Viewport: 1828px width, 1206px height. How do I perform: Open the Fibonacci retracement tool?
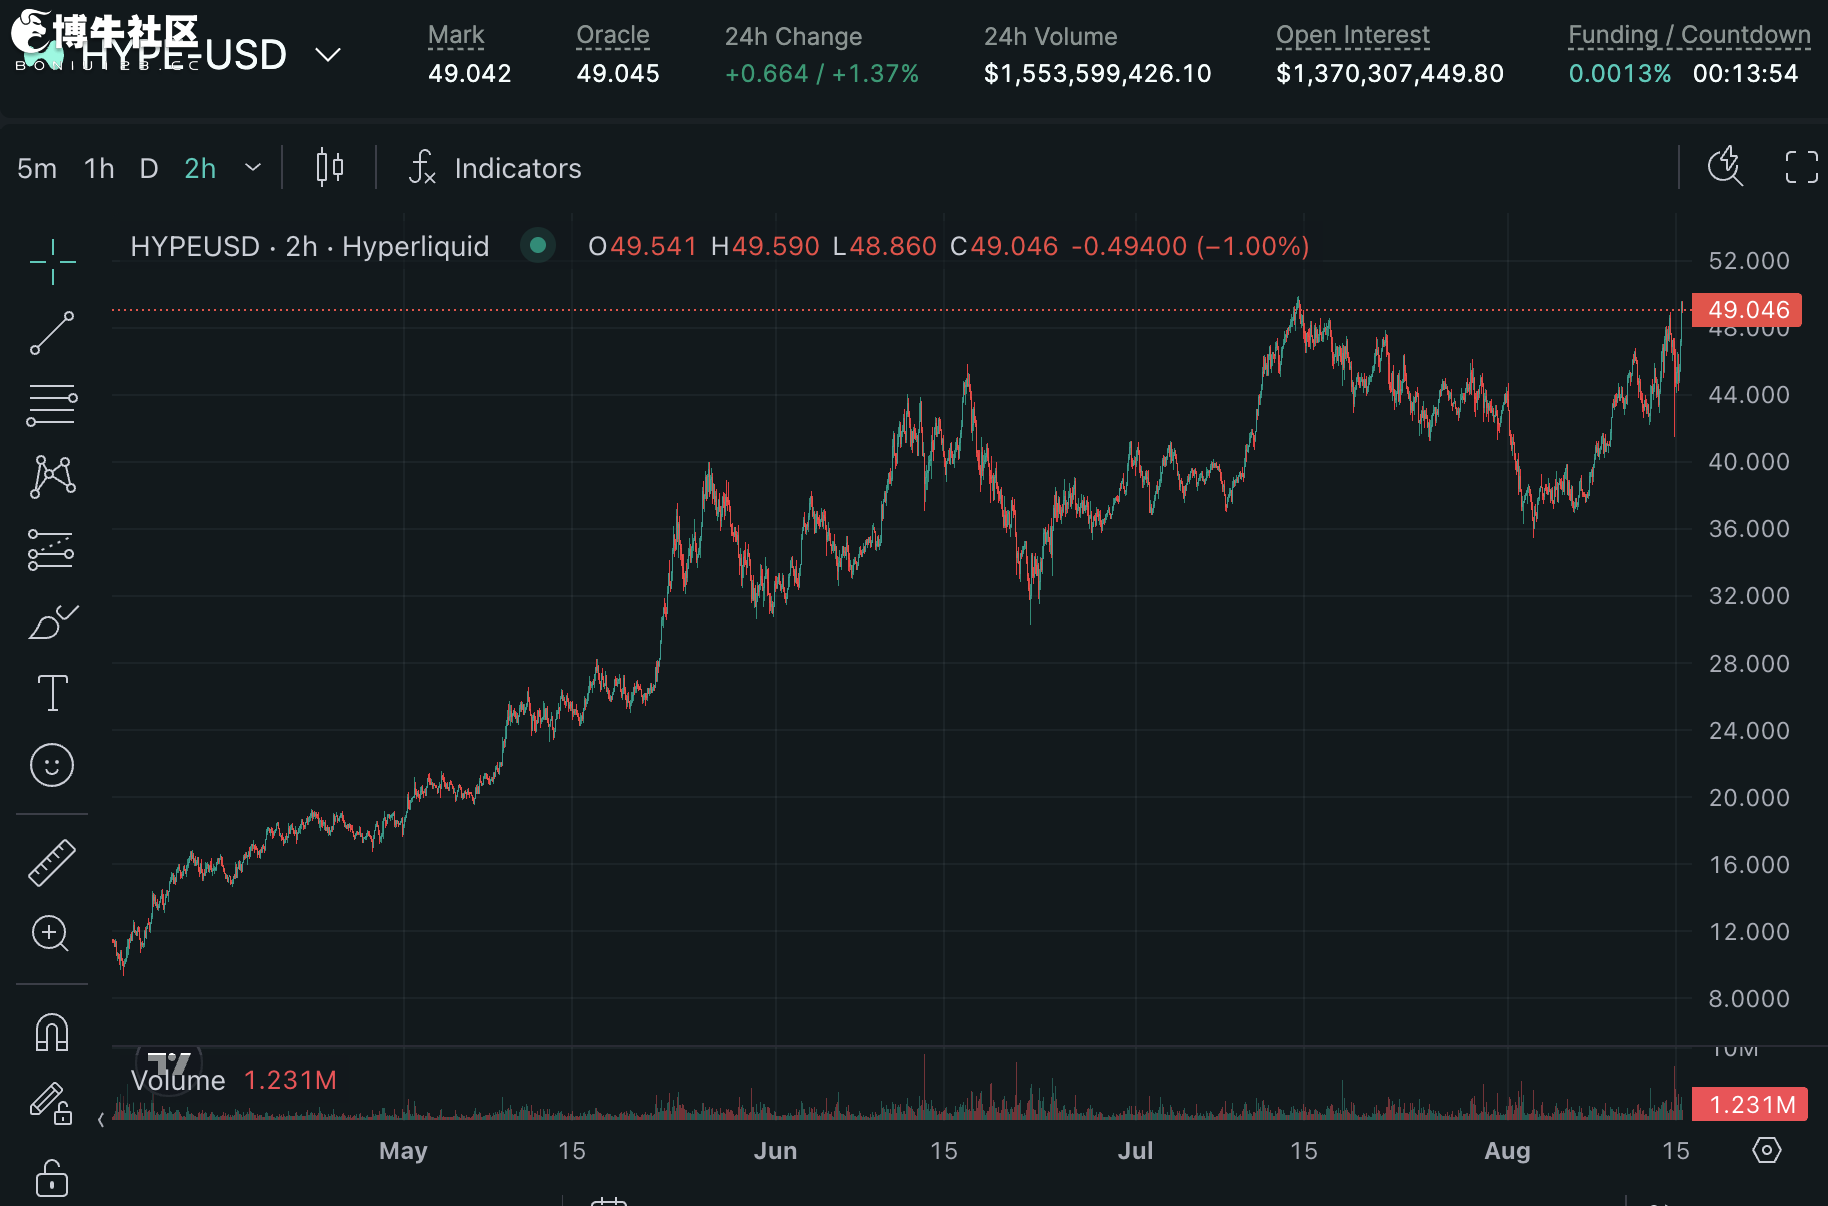tap(52, 405)
